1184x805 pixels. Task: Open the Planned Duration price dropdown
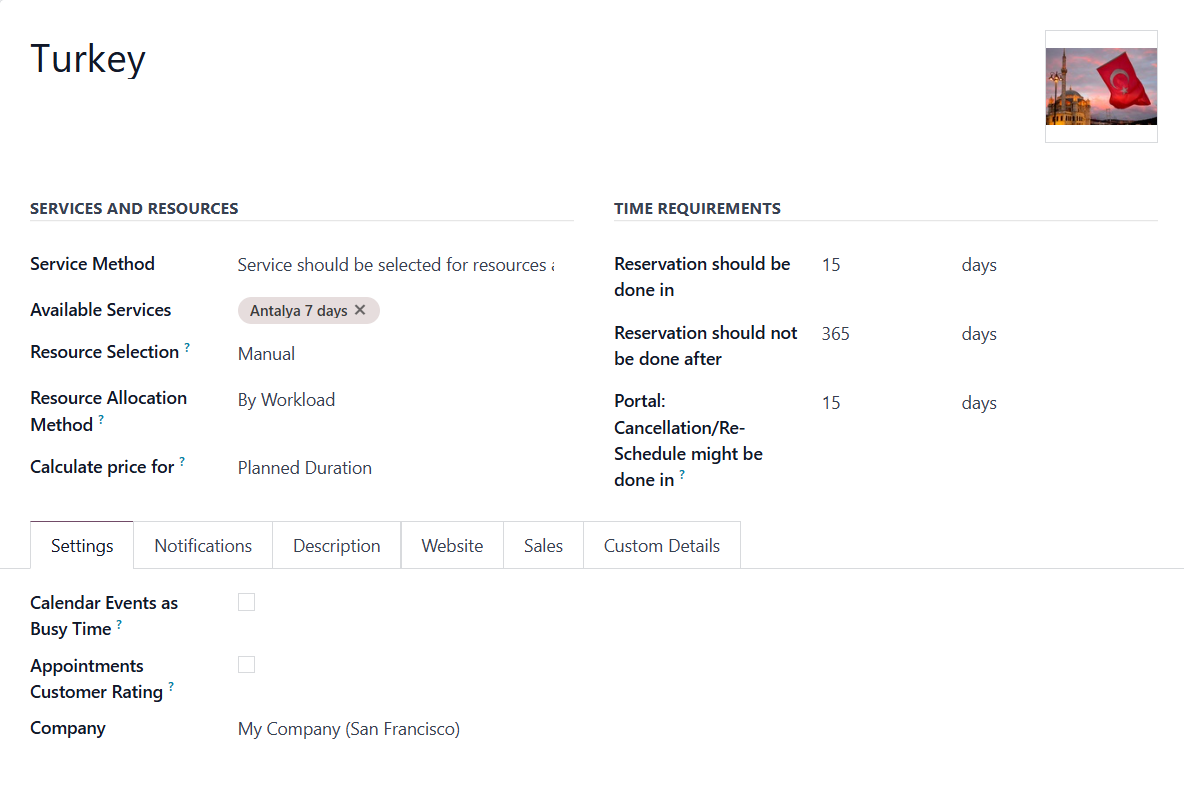click(396, 468)
